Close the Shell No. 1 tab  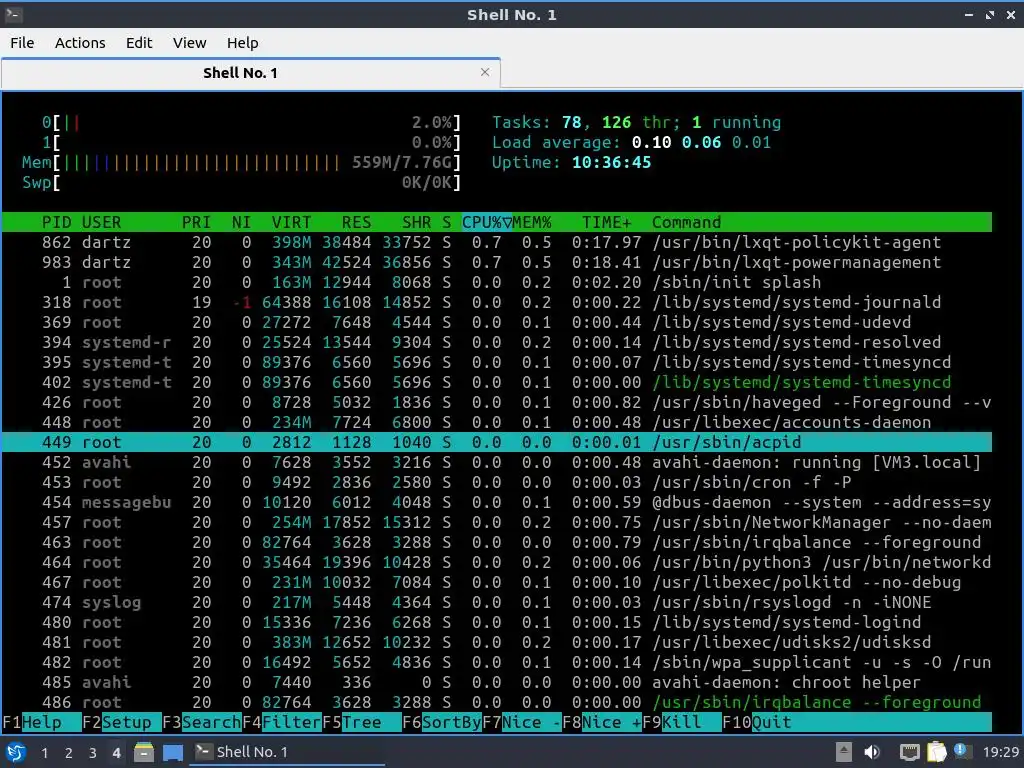pos(485,72)
